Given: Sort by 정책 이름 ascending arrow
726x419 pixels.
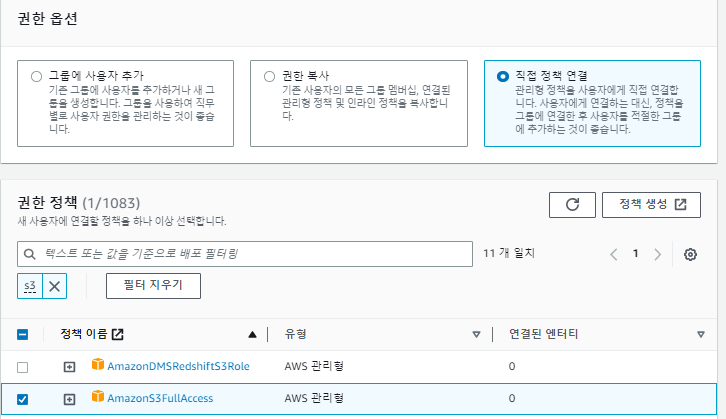Looking at the screenshot, I should [252, 334].
